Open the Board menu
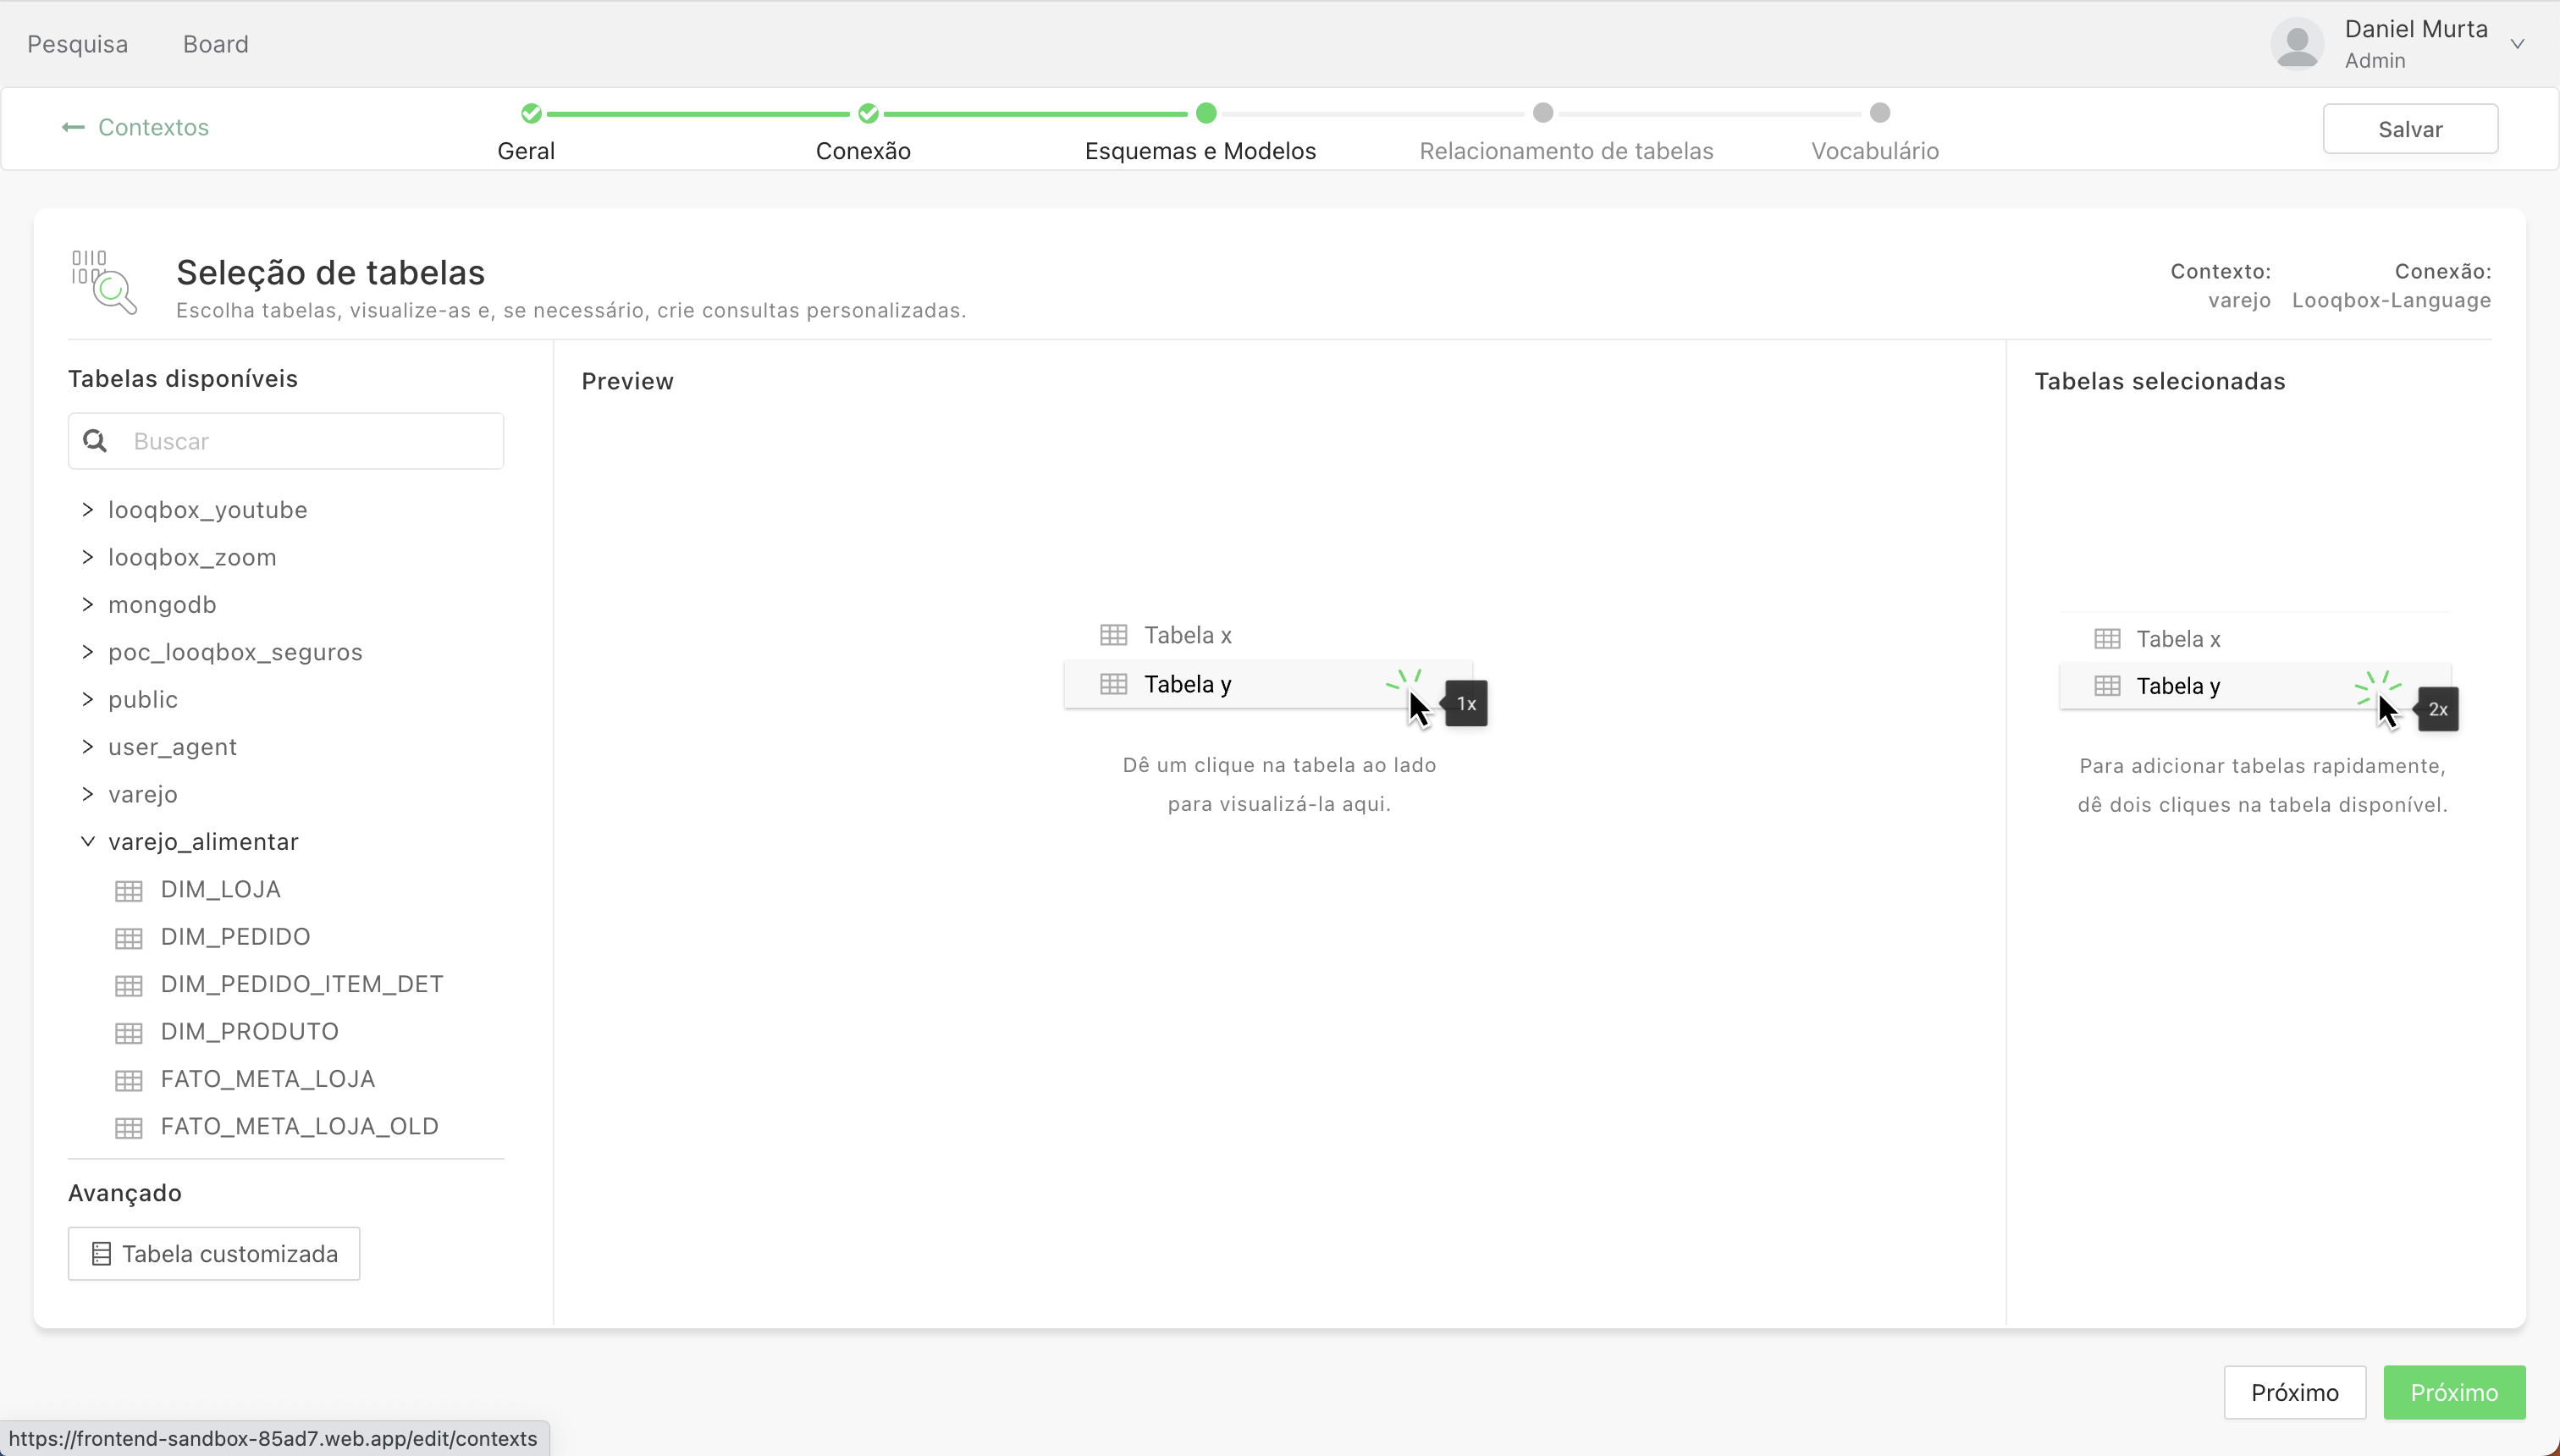The height and width of the screenshot is (1456, 2560). (215, 44)
